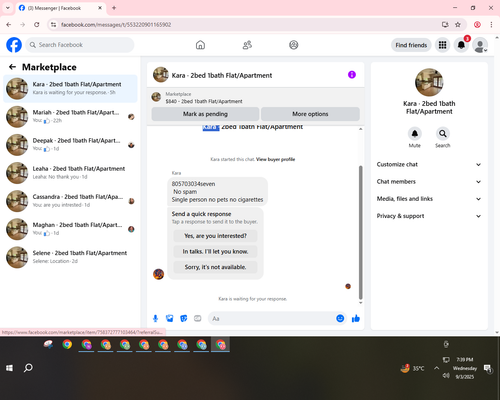Screen dimensions: 500x400
Task: Focus the Search Facebook field
Action: coord(80,45)
